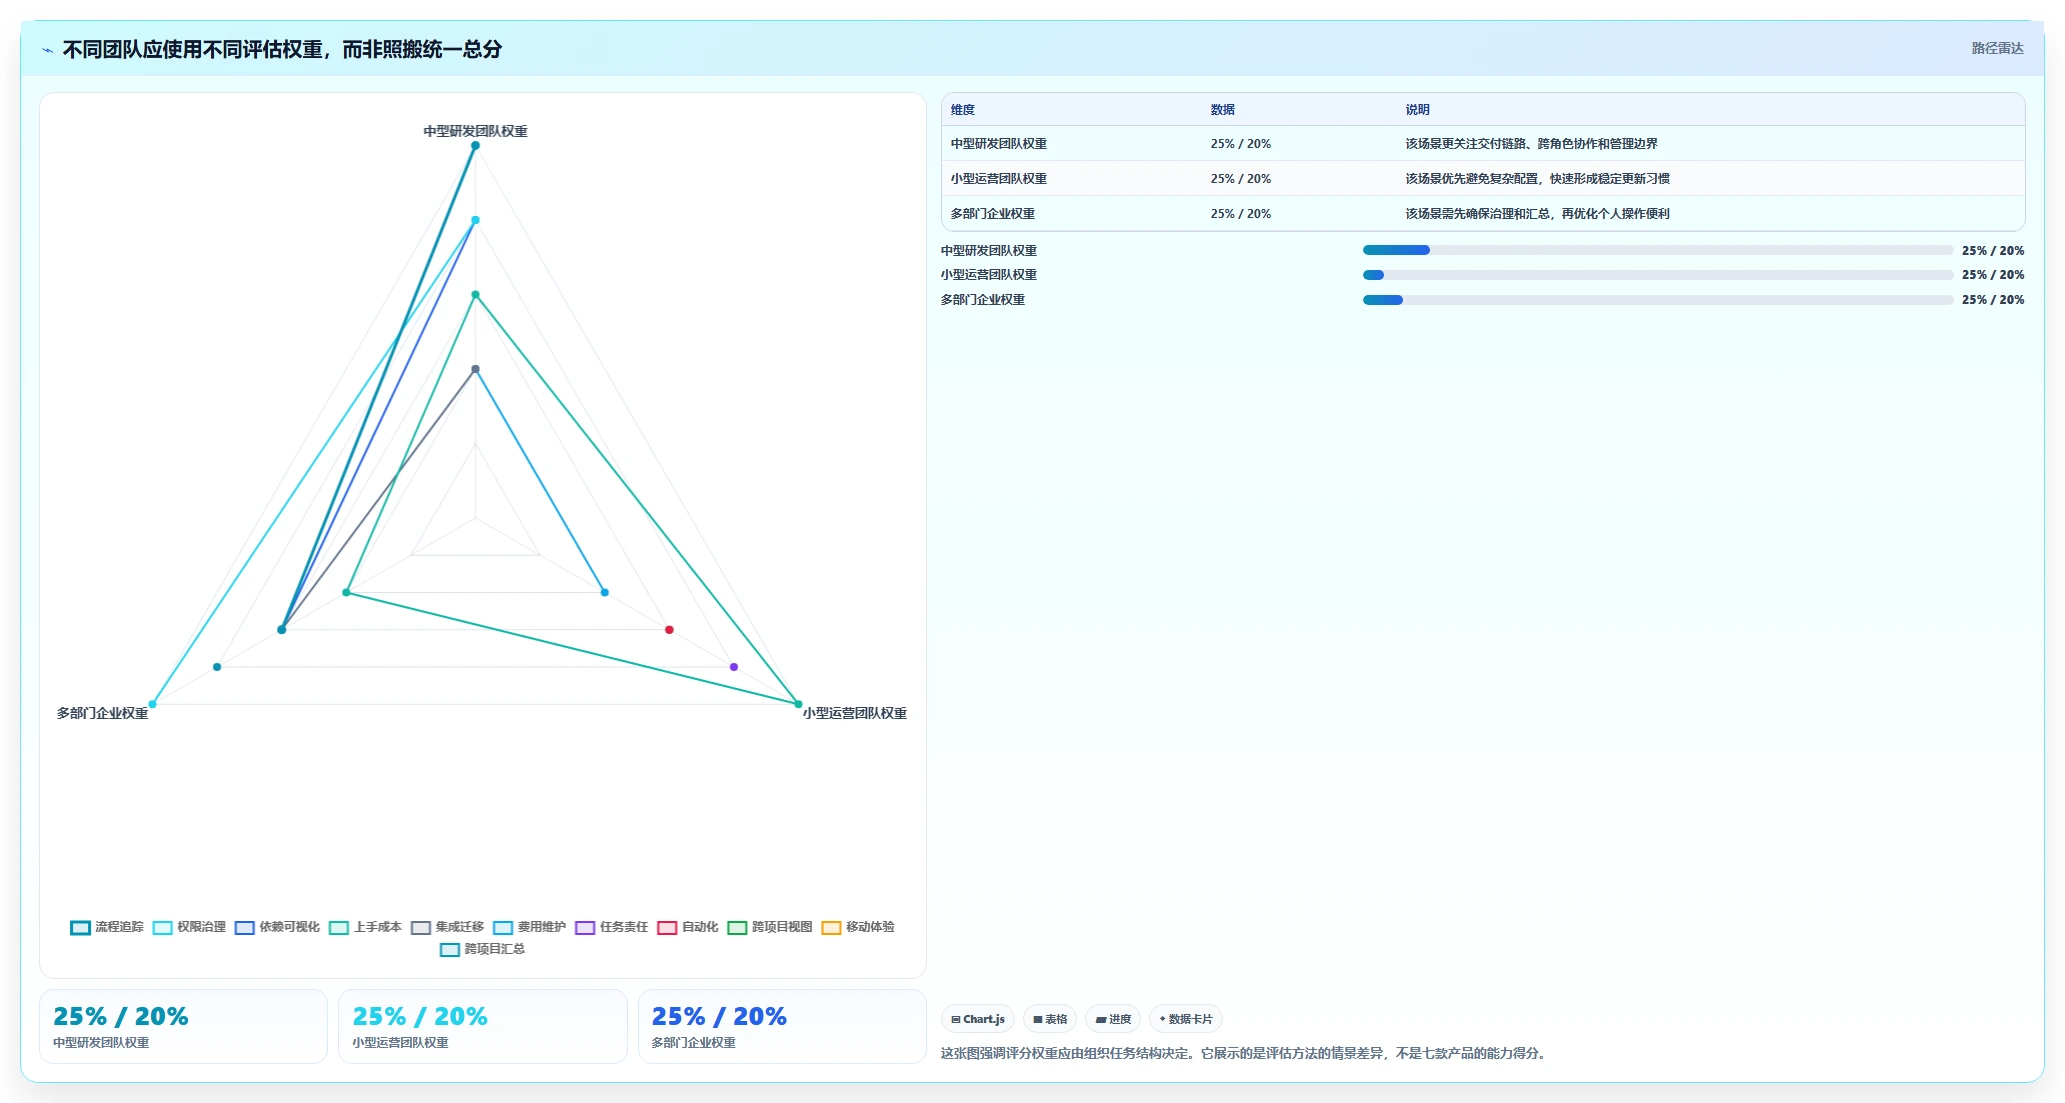
Task: Click description 该场景需先确保治理和汇总，再优化个人操作便利
Action: [x=1537, y=214]
